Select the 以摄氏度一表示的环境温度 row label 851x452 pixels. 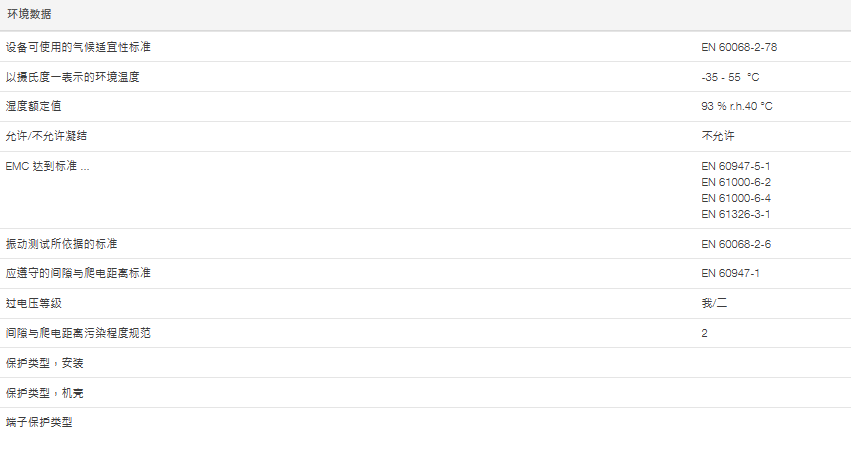(72, 77)
